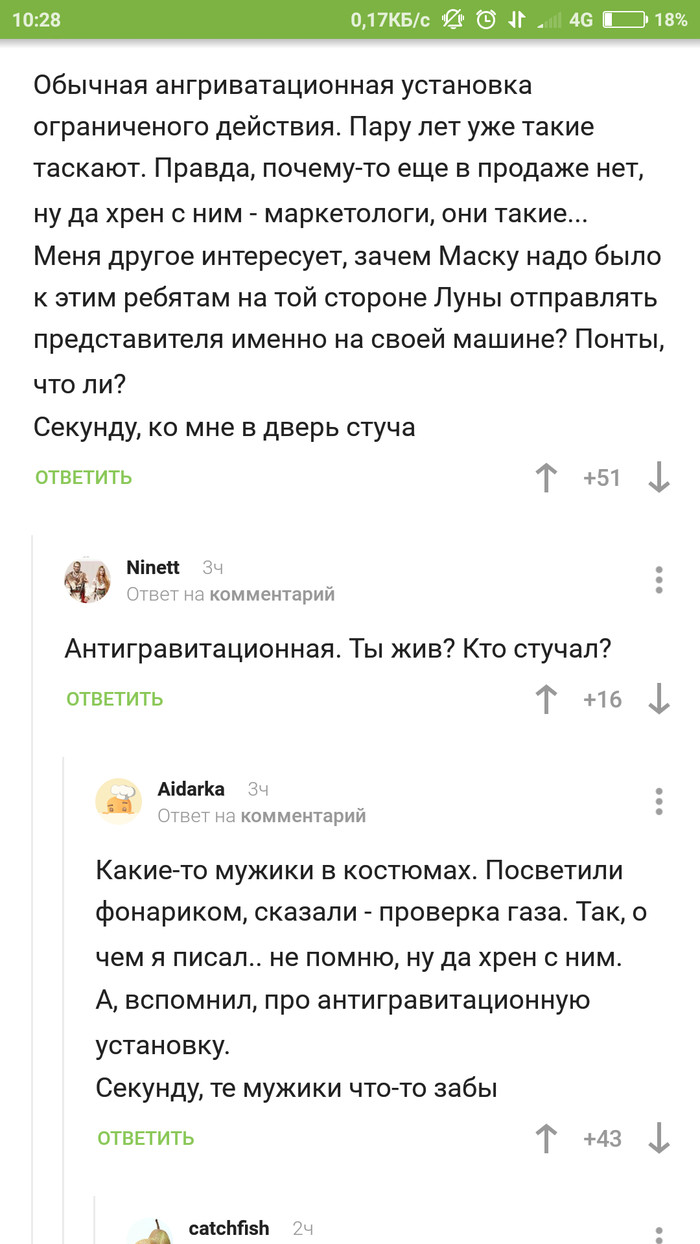
Task: Tap ОТВЕТИТЬ under the first comment
Action: coord(81,478)
